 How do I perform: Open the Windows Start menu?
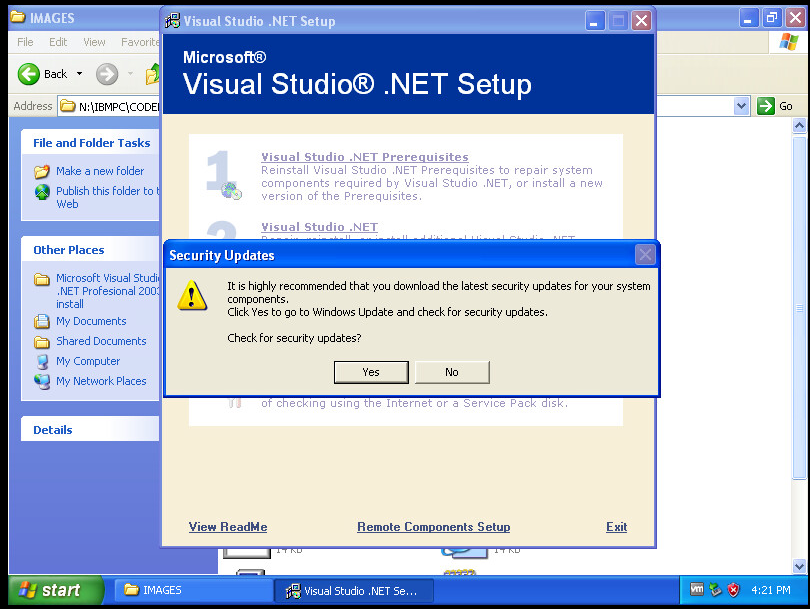click(56, 590)
